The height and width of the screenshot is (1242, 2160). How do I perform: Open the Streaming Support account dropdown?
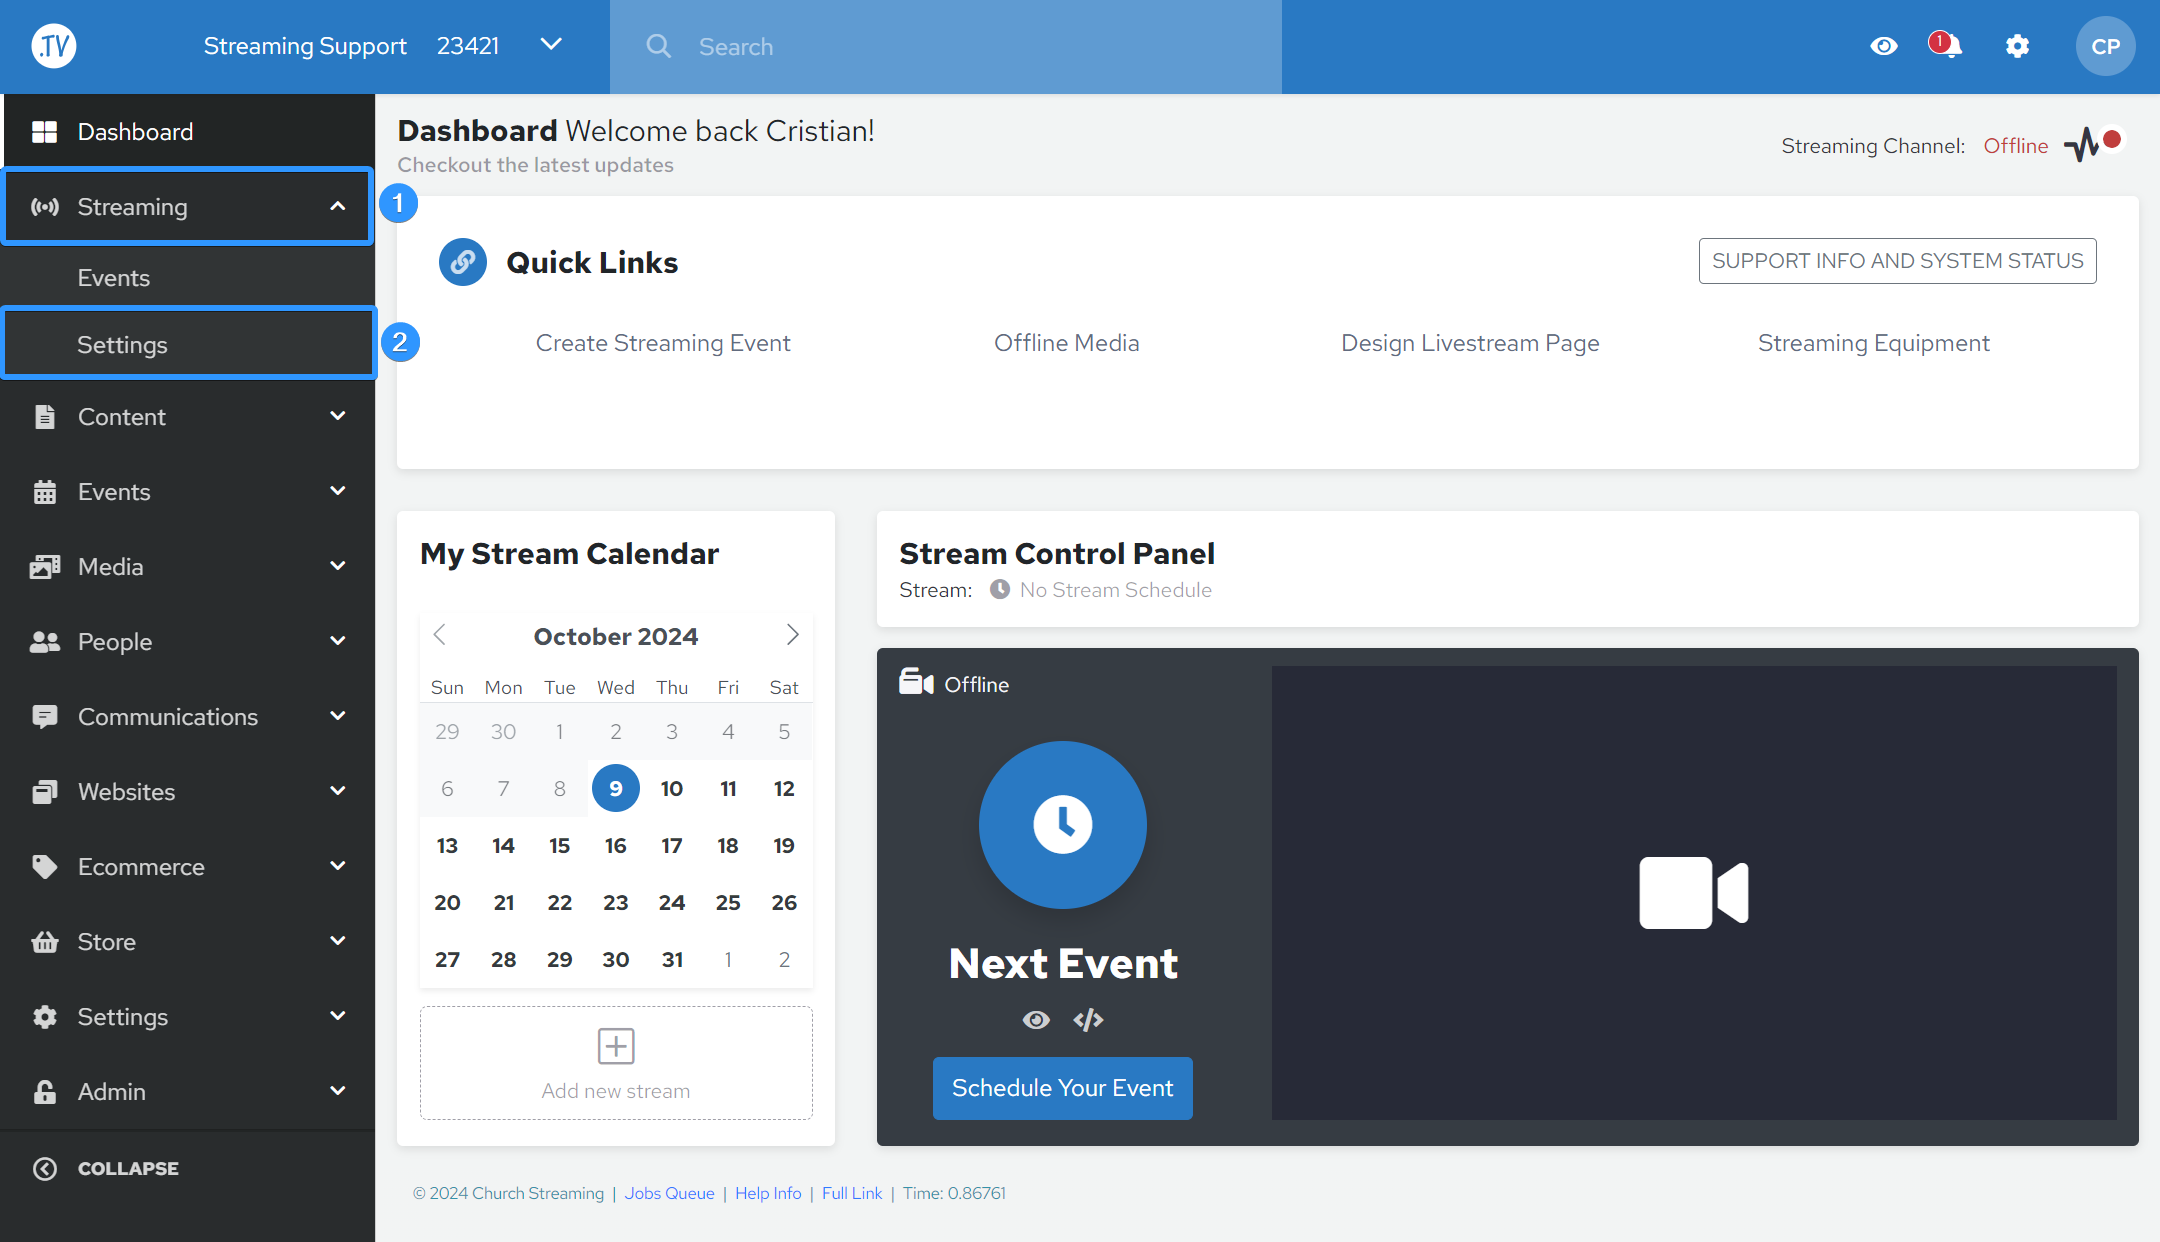pos(551,45)
